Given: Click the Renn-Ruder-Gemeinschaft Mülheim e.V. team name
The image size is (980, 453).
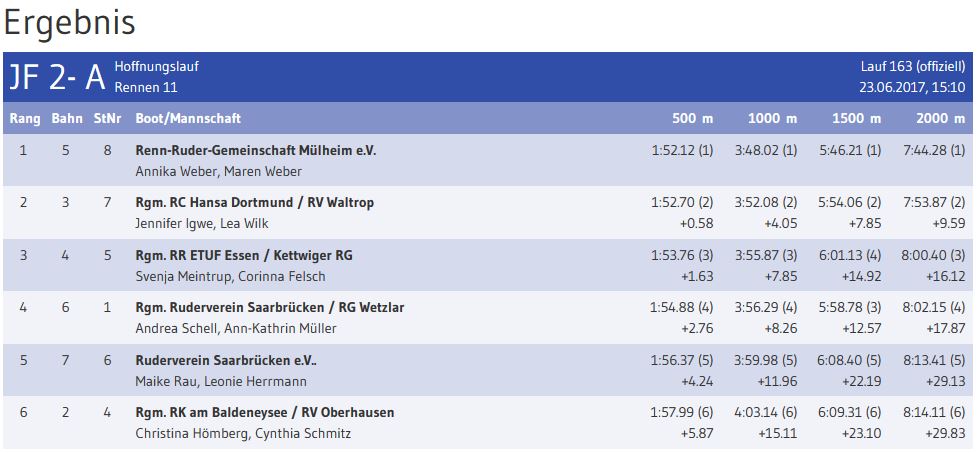Looking at the screenshot, I should (255, 151).
